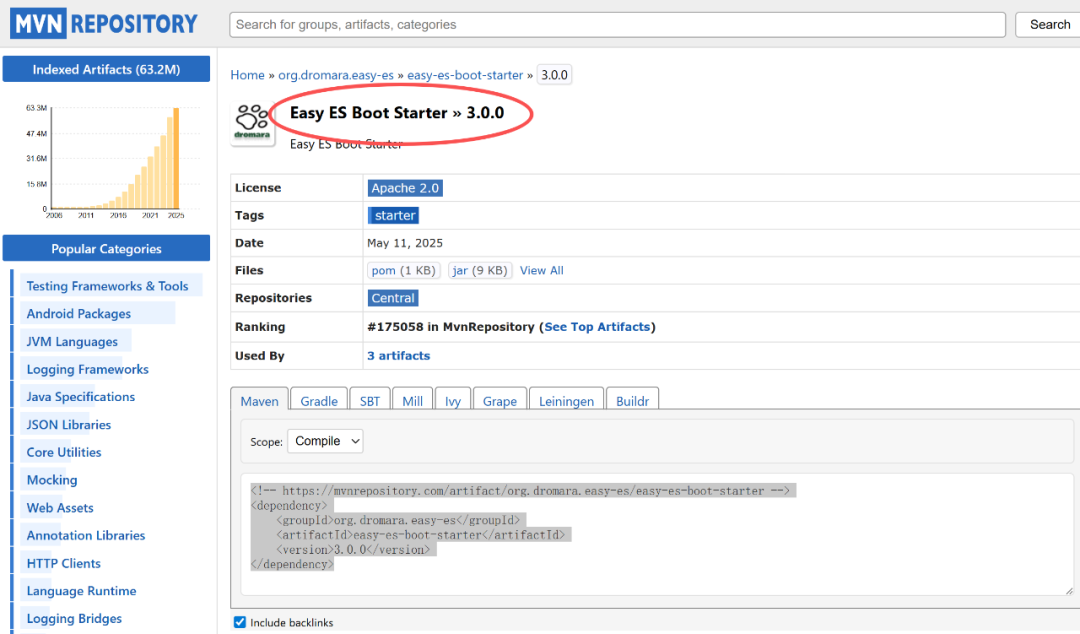
Task: Click the 3.0.0 version breadcrumb badge
Action: click(554, 75)
